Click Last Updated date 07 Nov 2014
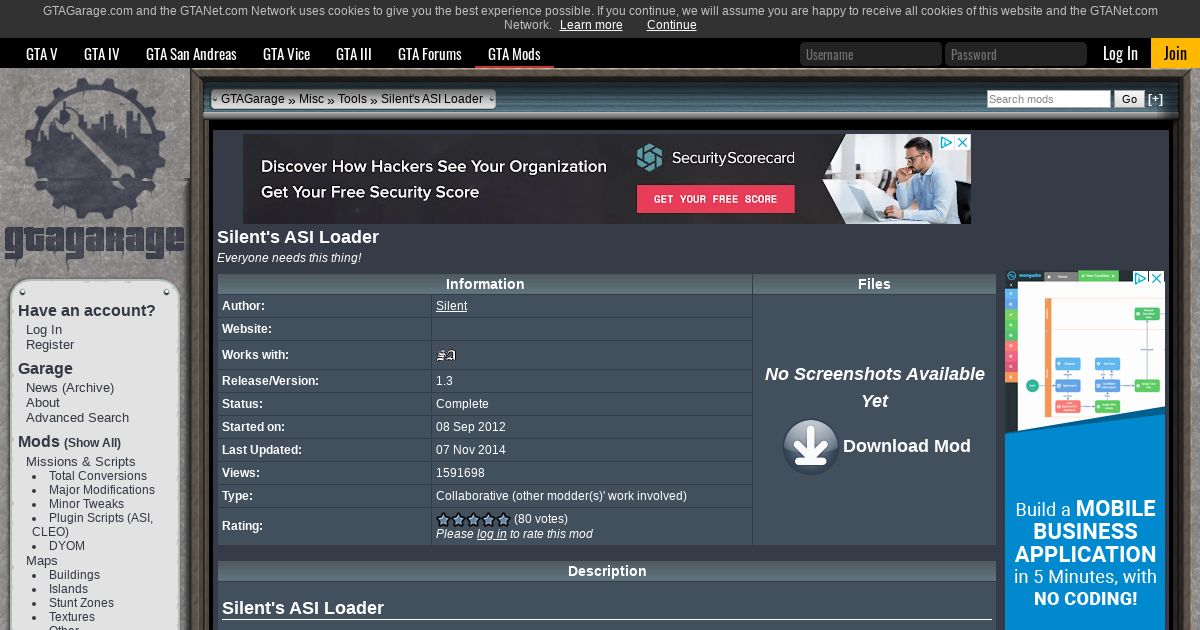The width and height of the screenshot is (1200, 630). [x=471, y=450]
